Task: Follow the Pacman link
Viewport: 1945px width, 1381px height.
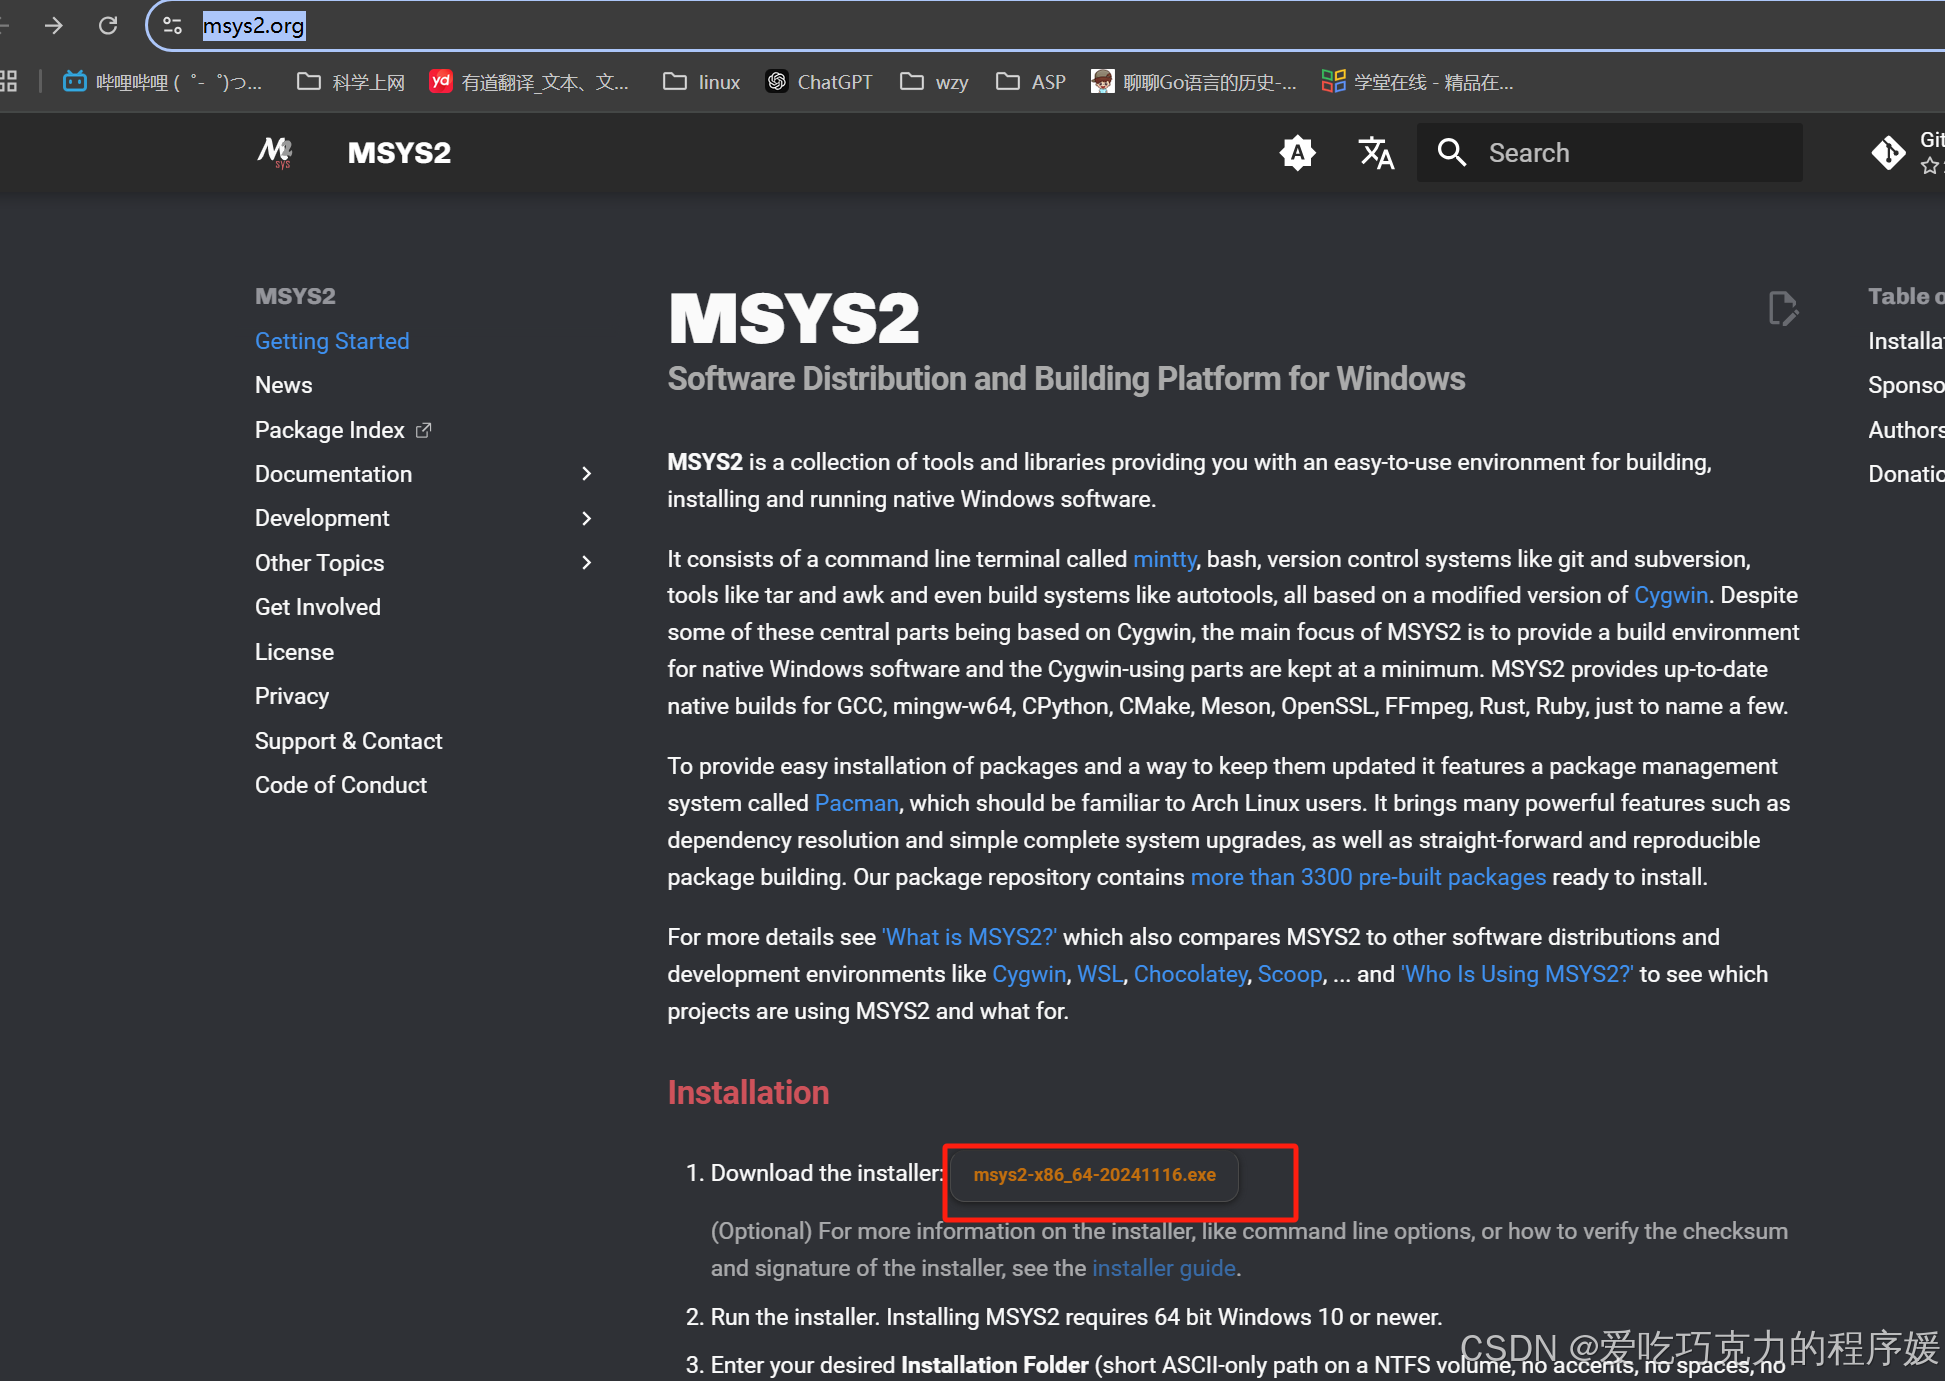Action: point(857,803)
